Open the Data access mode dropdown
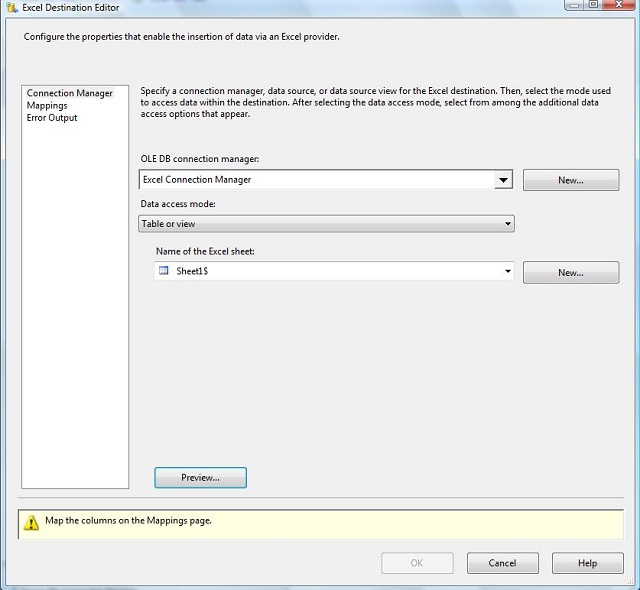This screenshot has height=590, width=640. click(x=326, y=224)
